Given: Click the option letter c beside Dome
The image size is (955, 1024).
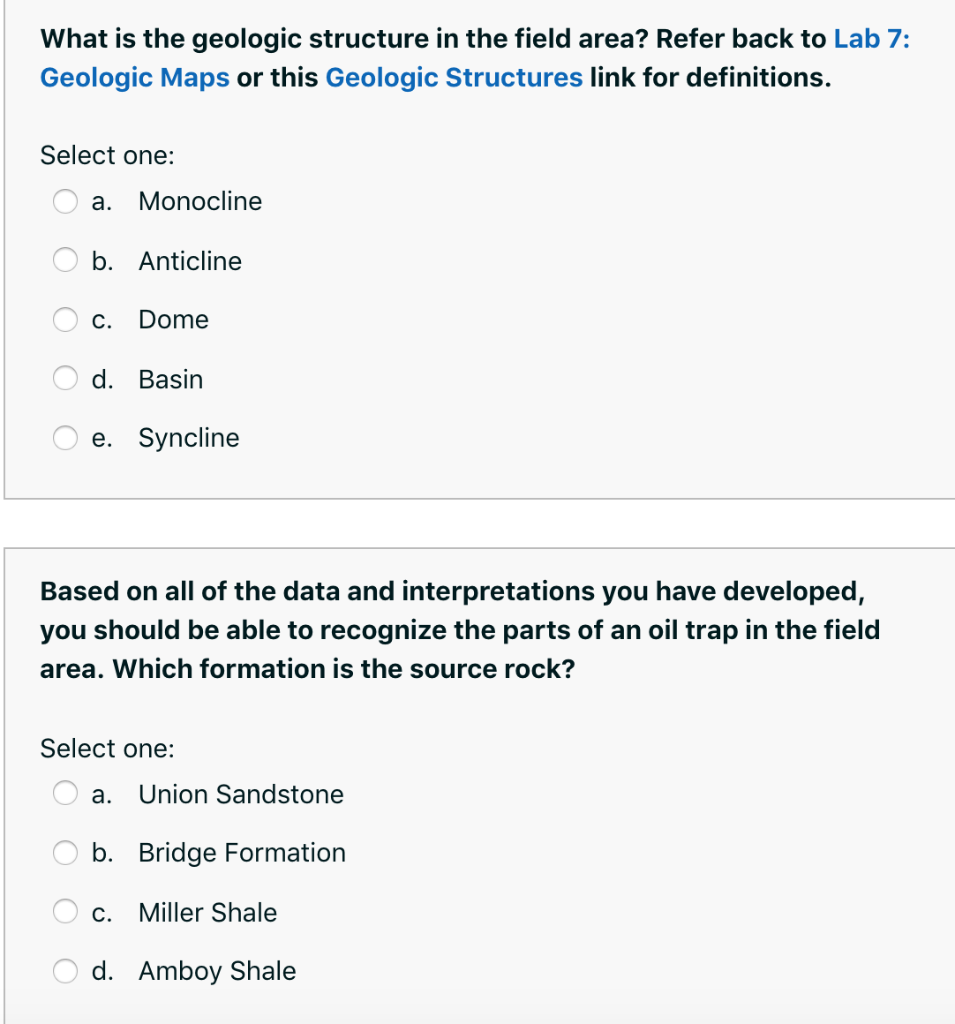Looking at the screenshot, I should coord(100,320).
